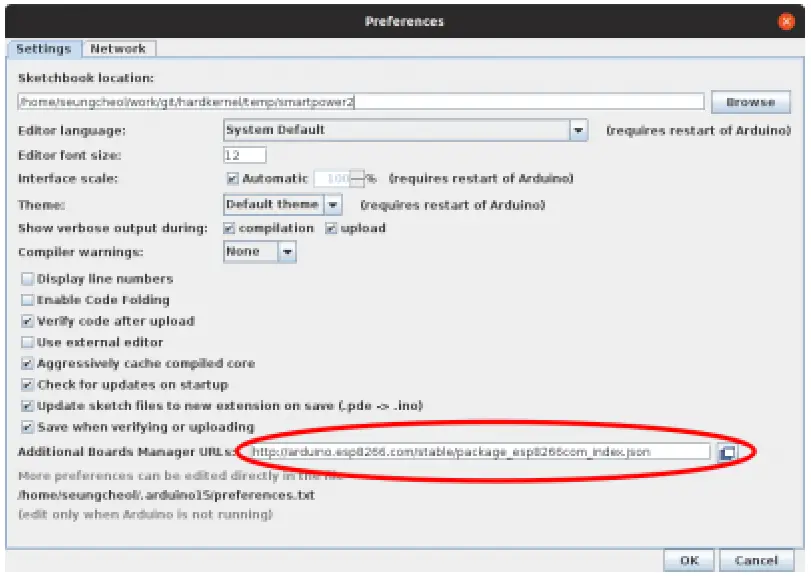Confirm preferences with OK button

689,560
